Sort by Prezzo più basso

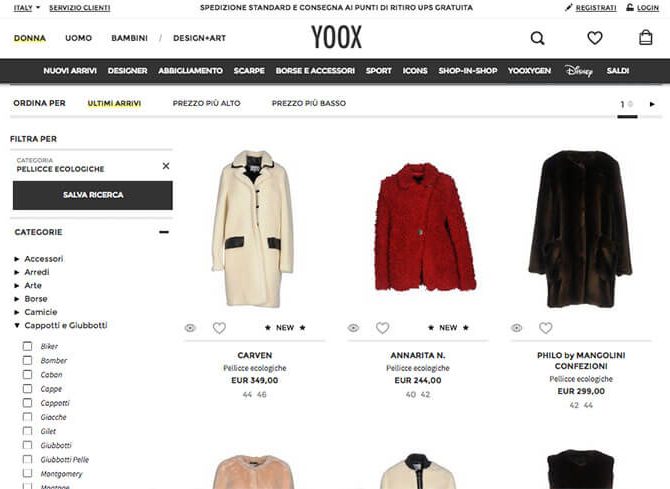pos(309,103)
